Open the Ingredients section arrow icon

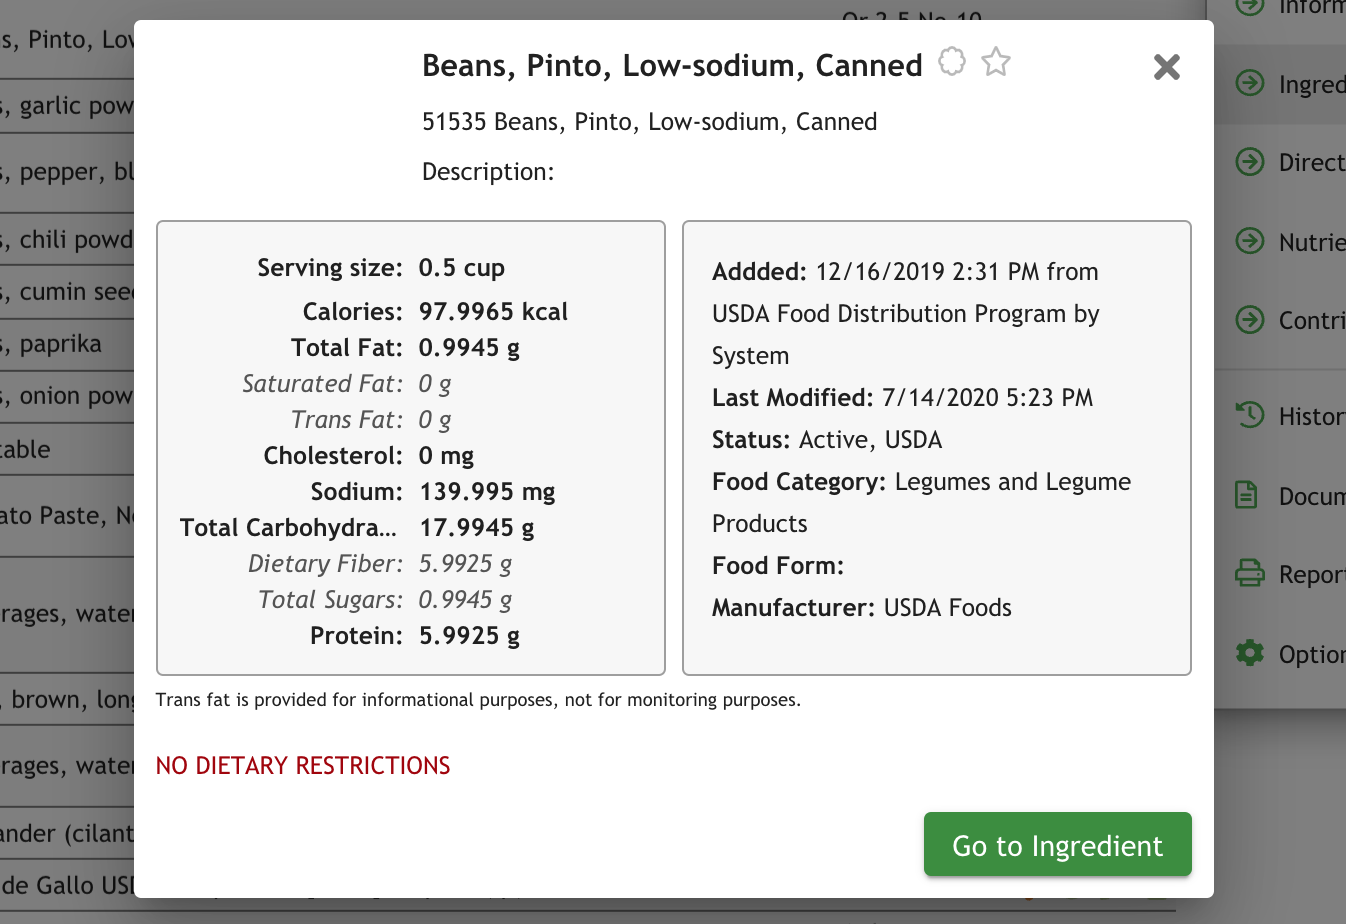pos(1250,83)
